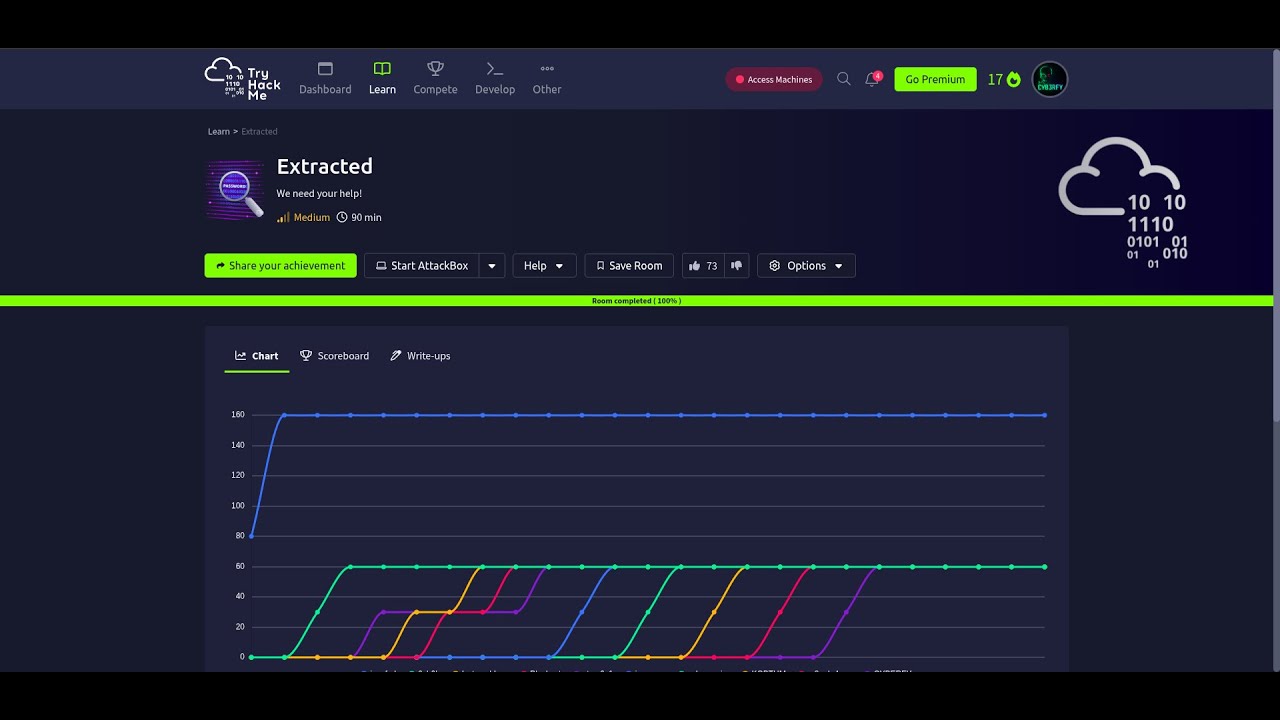Open the Compete menu

click(435, 79)
